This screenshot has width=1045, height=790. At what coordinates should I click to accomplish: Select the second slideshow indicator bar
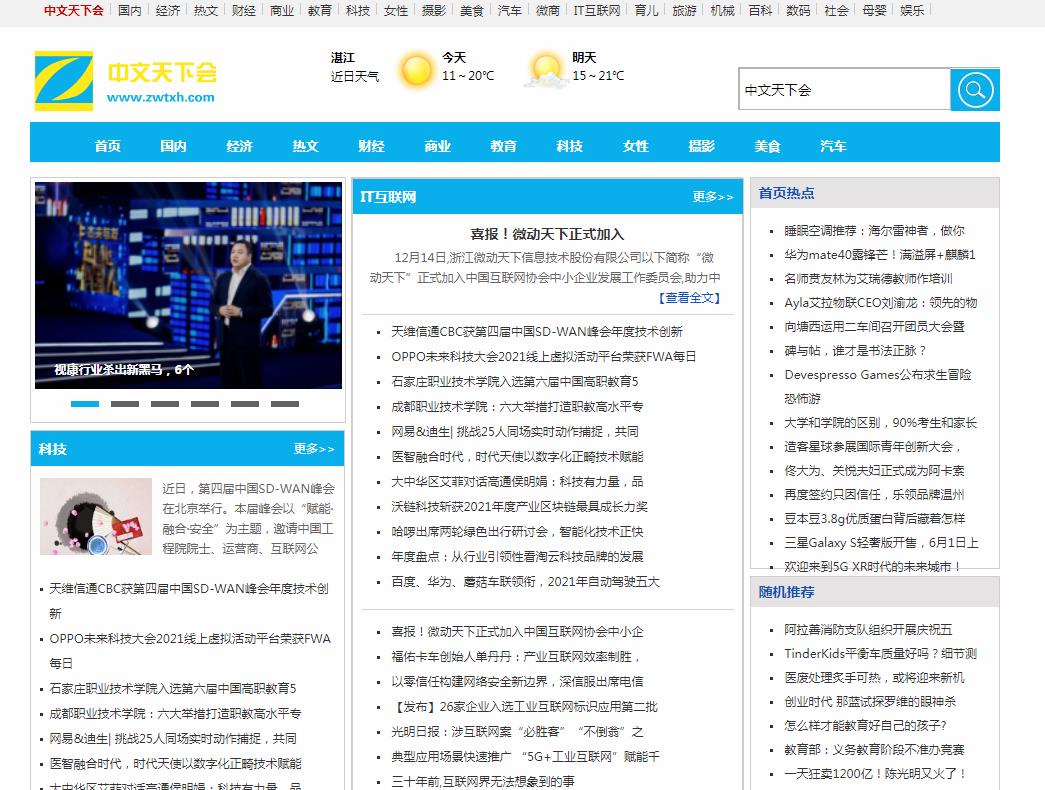pyautogui.click(x=125, y=404)
